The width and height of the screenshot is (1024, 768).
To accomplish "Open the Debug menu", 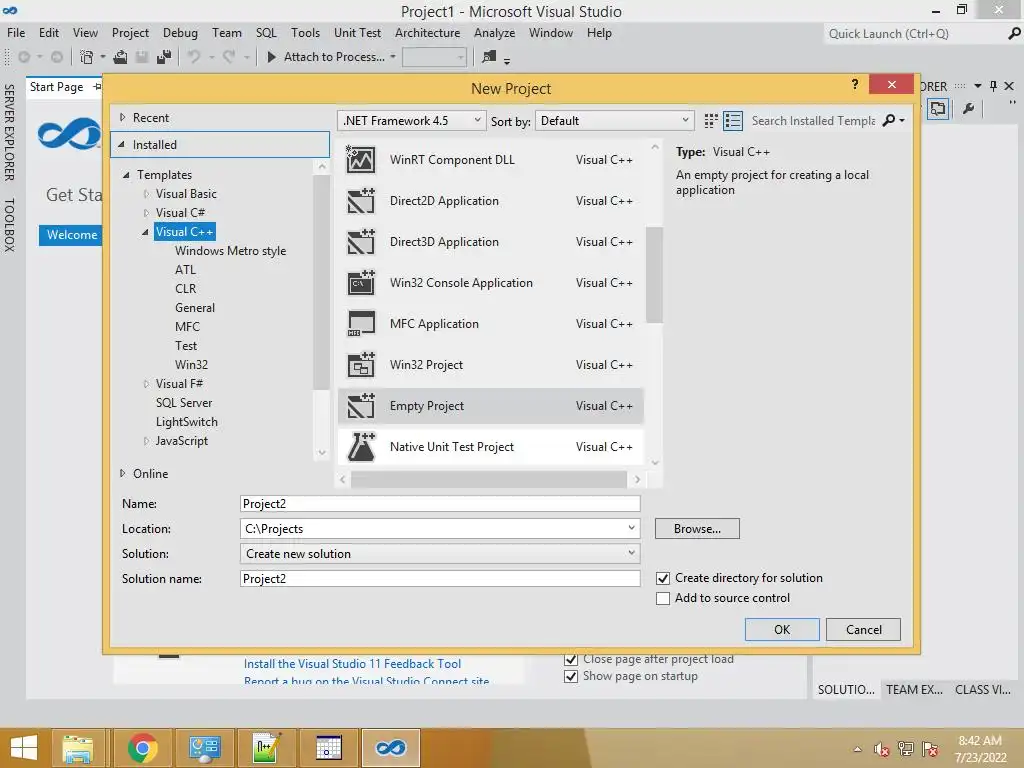I will click(180, 33).
